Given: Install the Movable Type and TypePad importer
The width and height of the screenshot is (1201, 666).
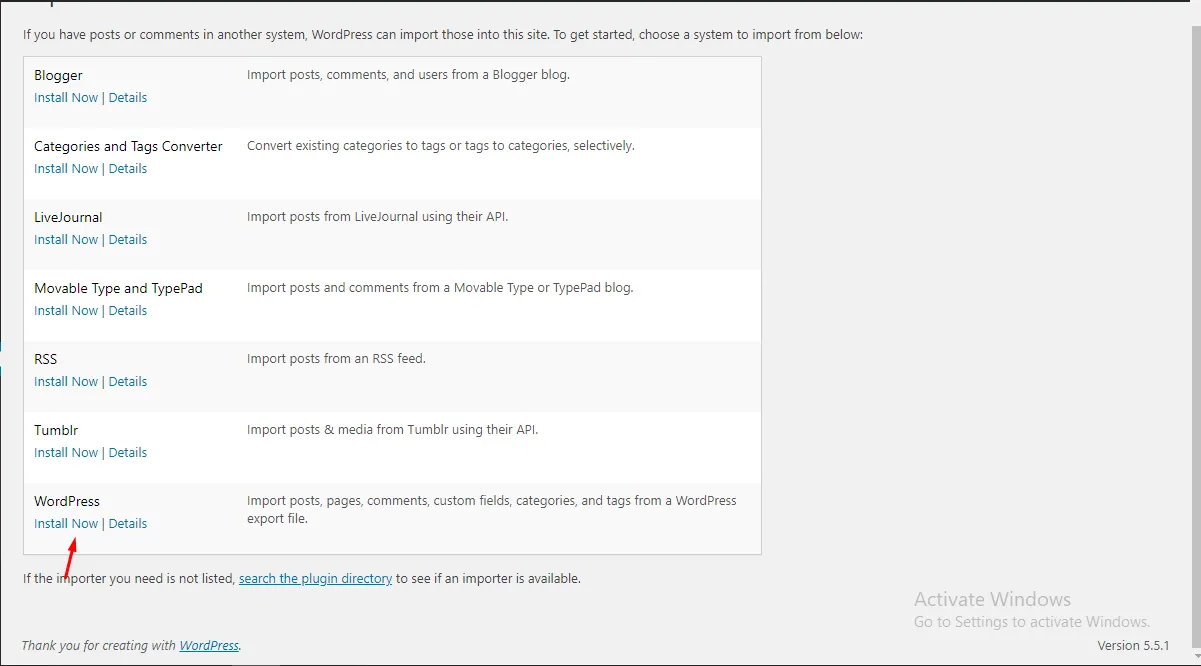Looking at the screenshot, I should 66,311.
